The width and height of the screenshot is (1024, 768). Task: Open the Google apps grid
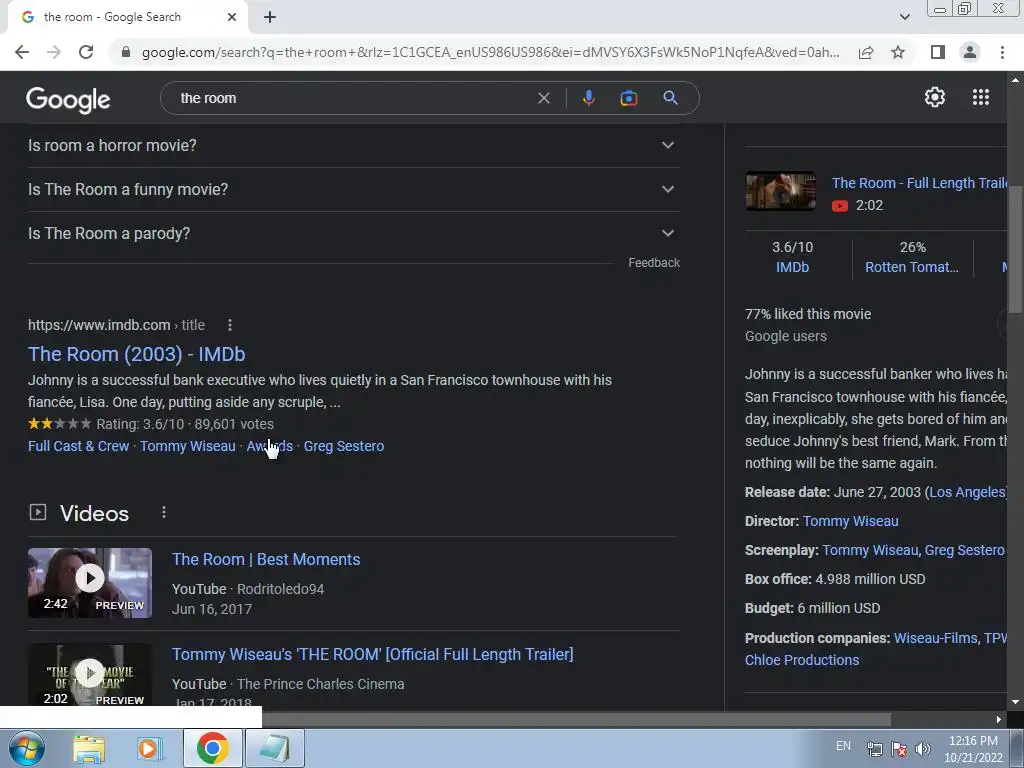(x=981, y=97)
